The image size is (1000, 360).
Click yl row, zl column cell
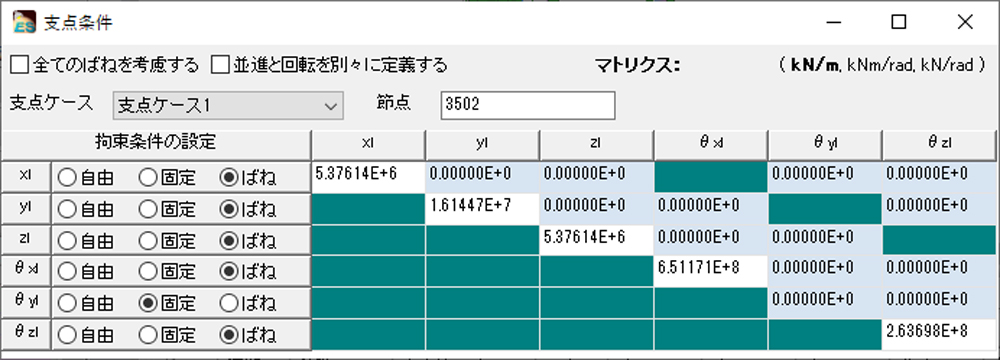pyautogui.click(x=596, y=209)
